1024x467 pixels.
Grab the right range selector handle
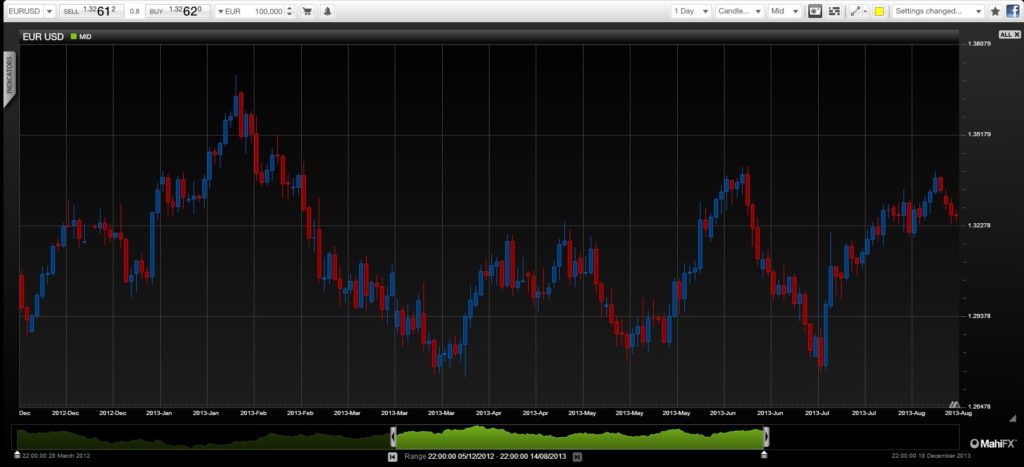766,436
